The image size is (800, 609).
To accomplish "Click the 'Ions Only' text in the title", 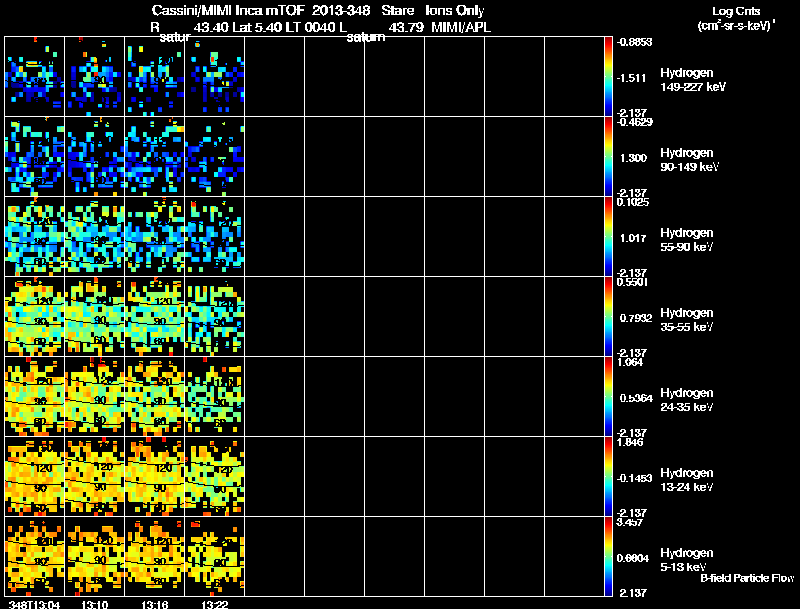I will pos(455,11).
